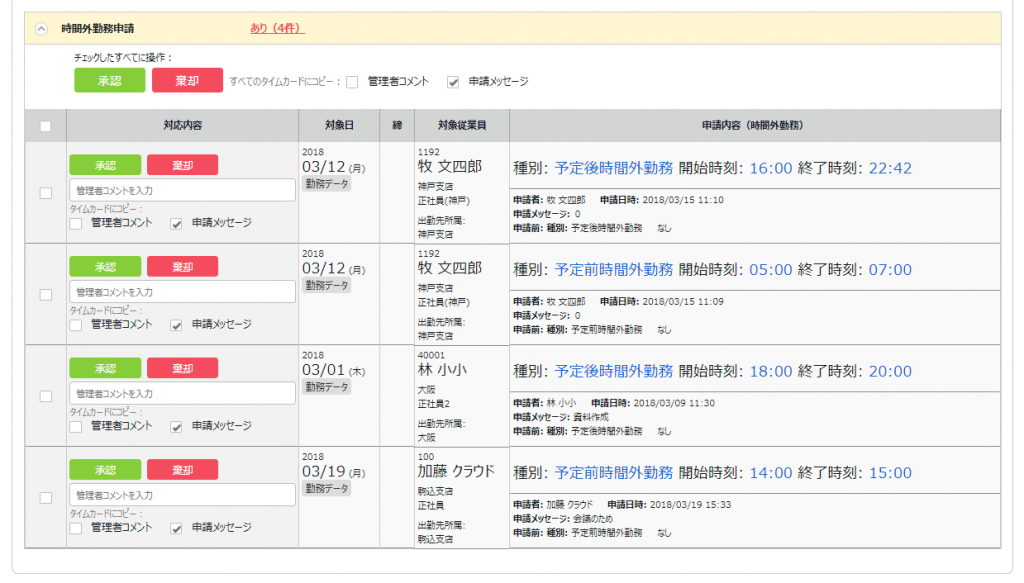Click the 対応内容 column header
The width and height of the screenshot is (1024, 583).
tap(183, 125)
